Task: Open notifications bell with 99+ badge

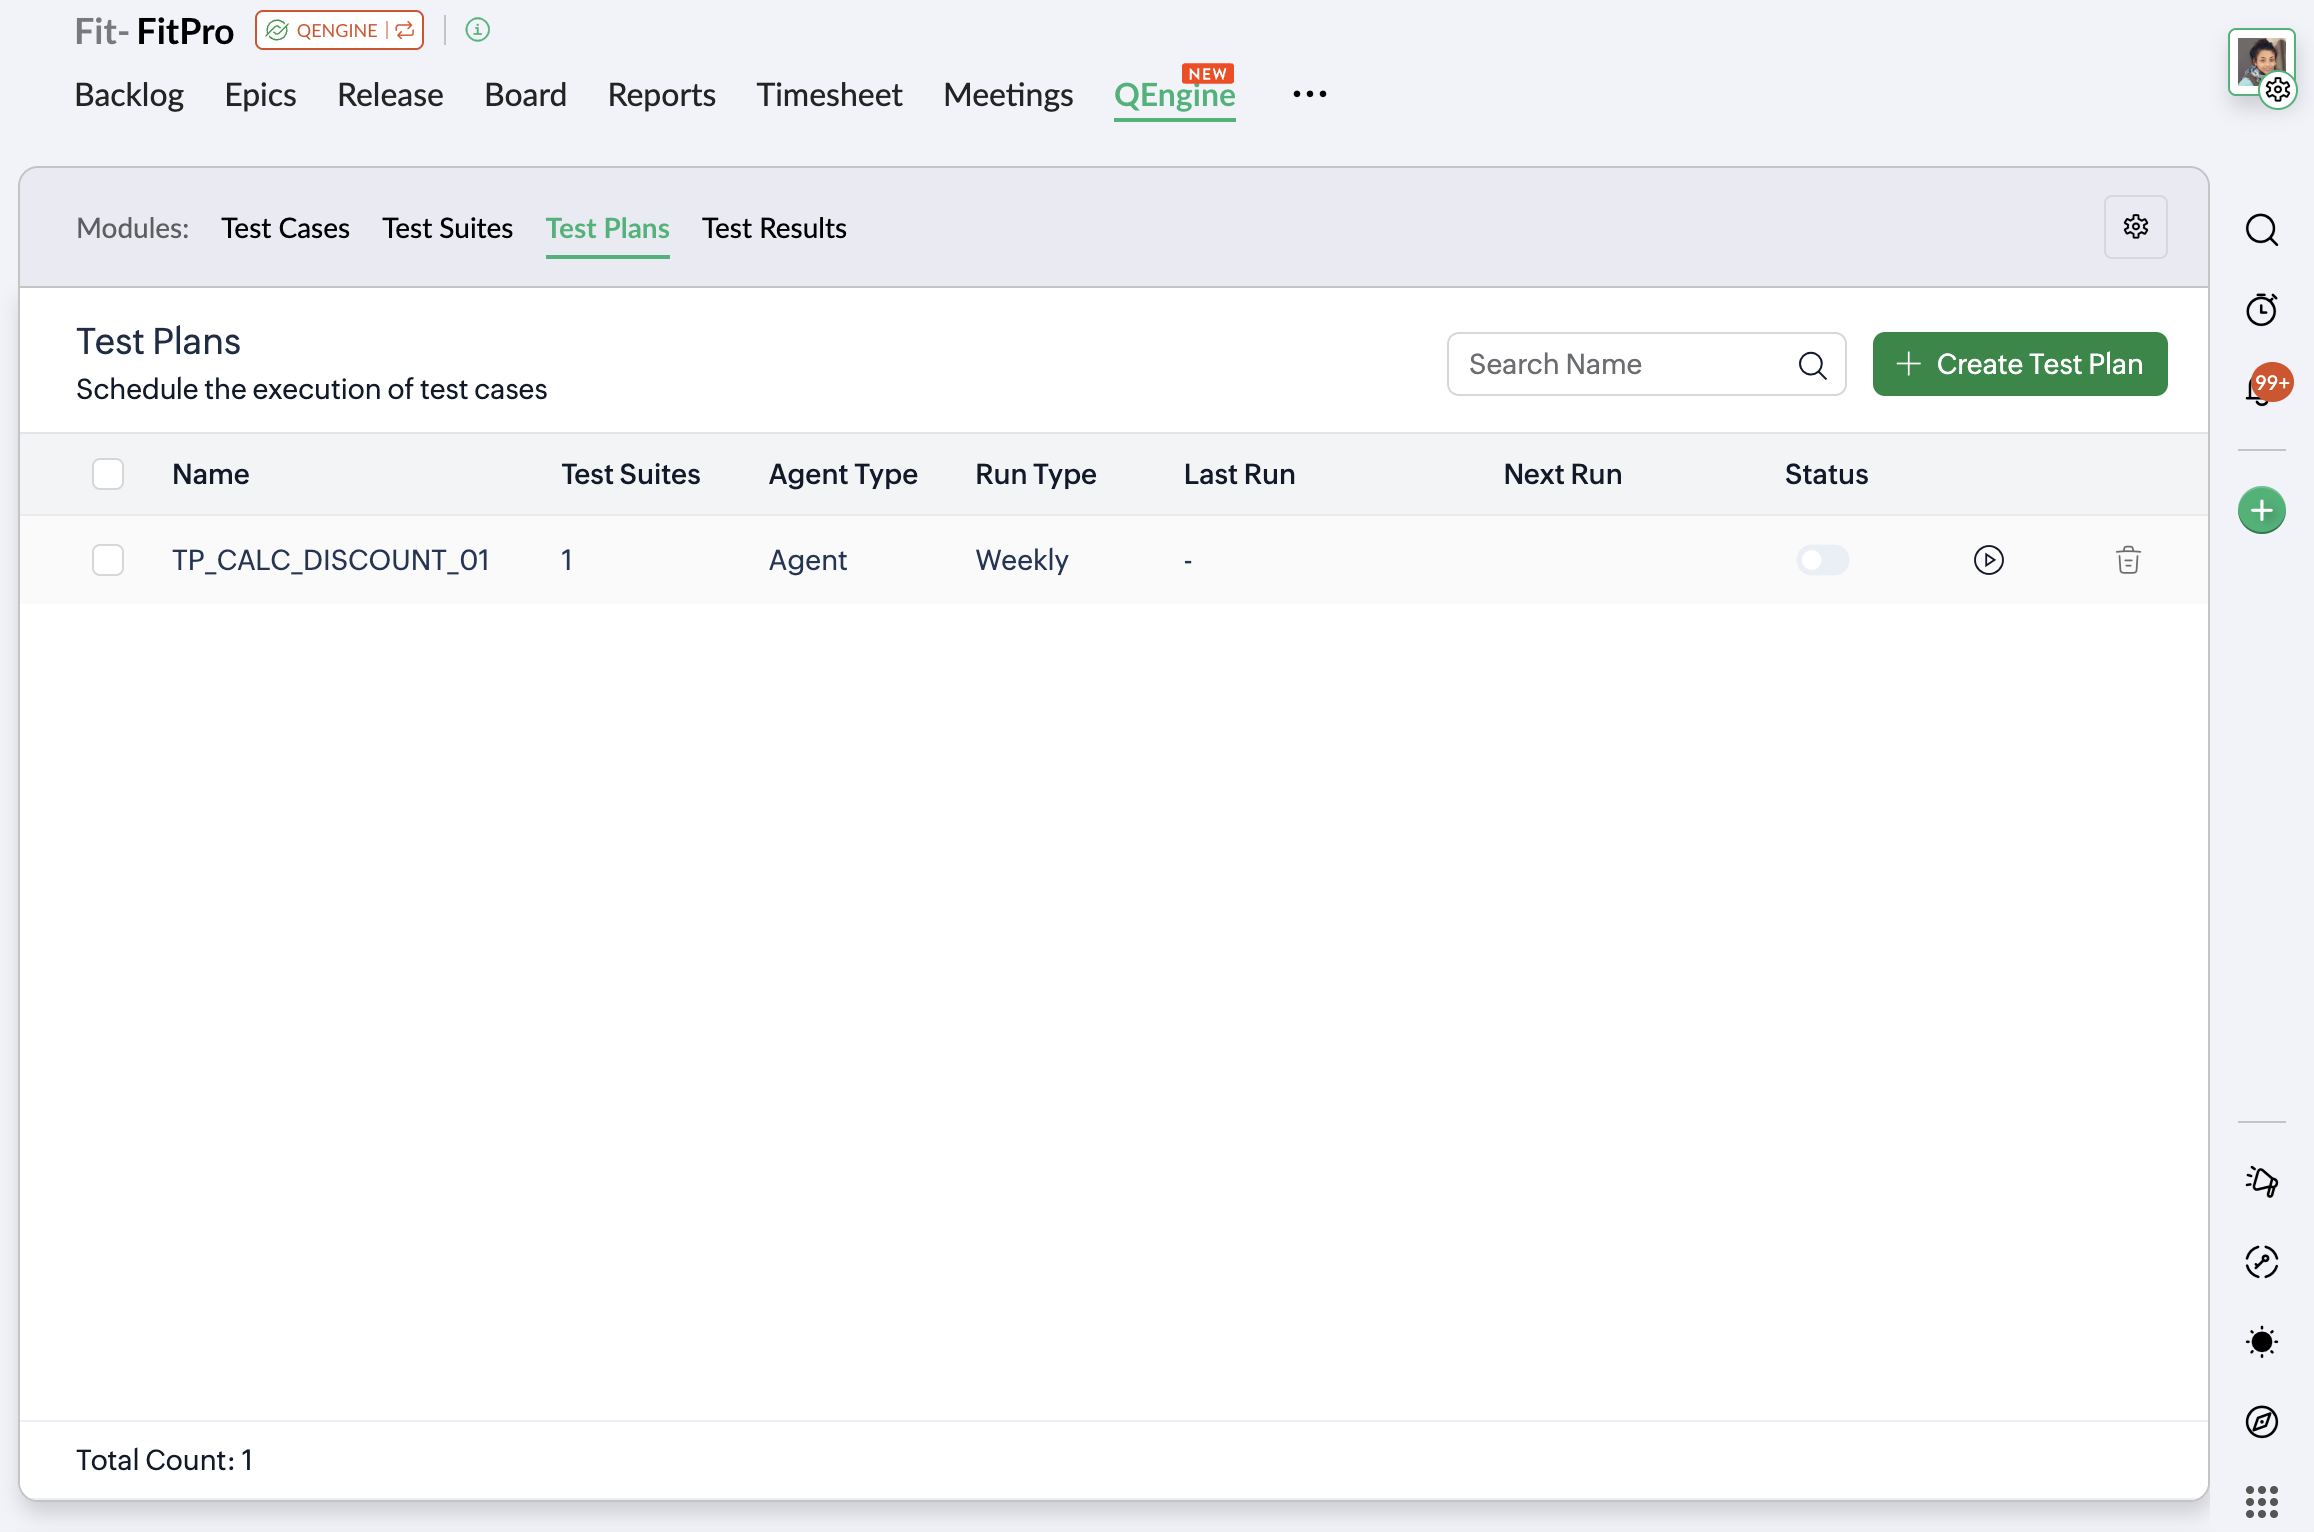Action: coord(2261,388)
